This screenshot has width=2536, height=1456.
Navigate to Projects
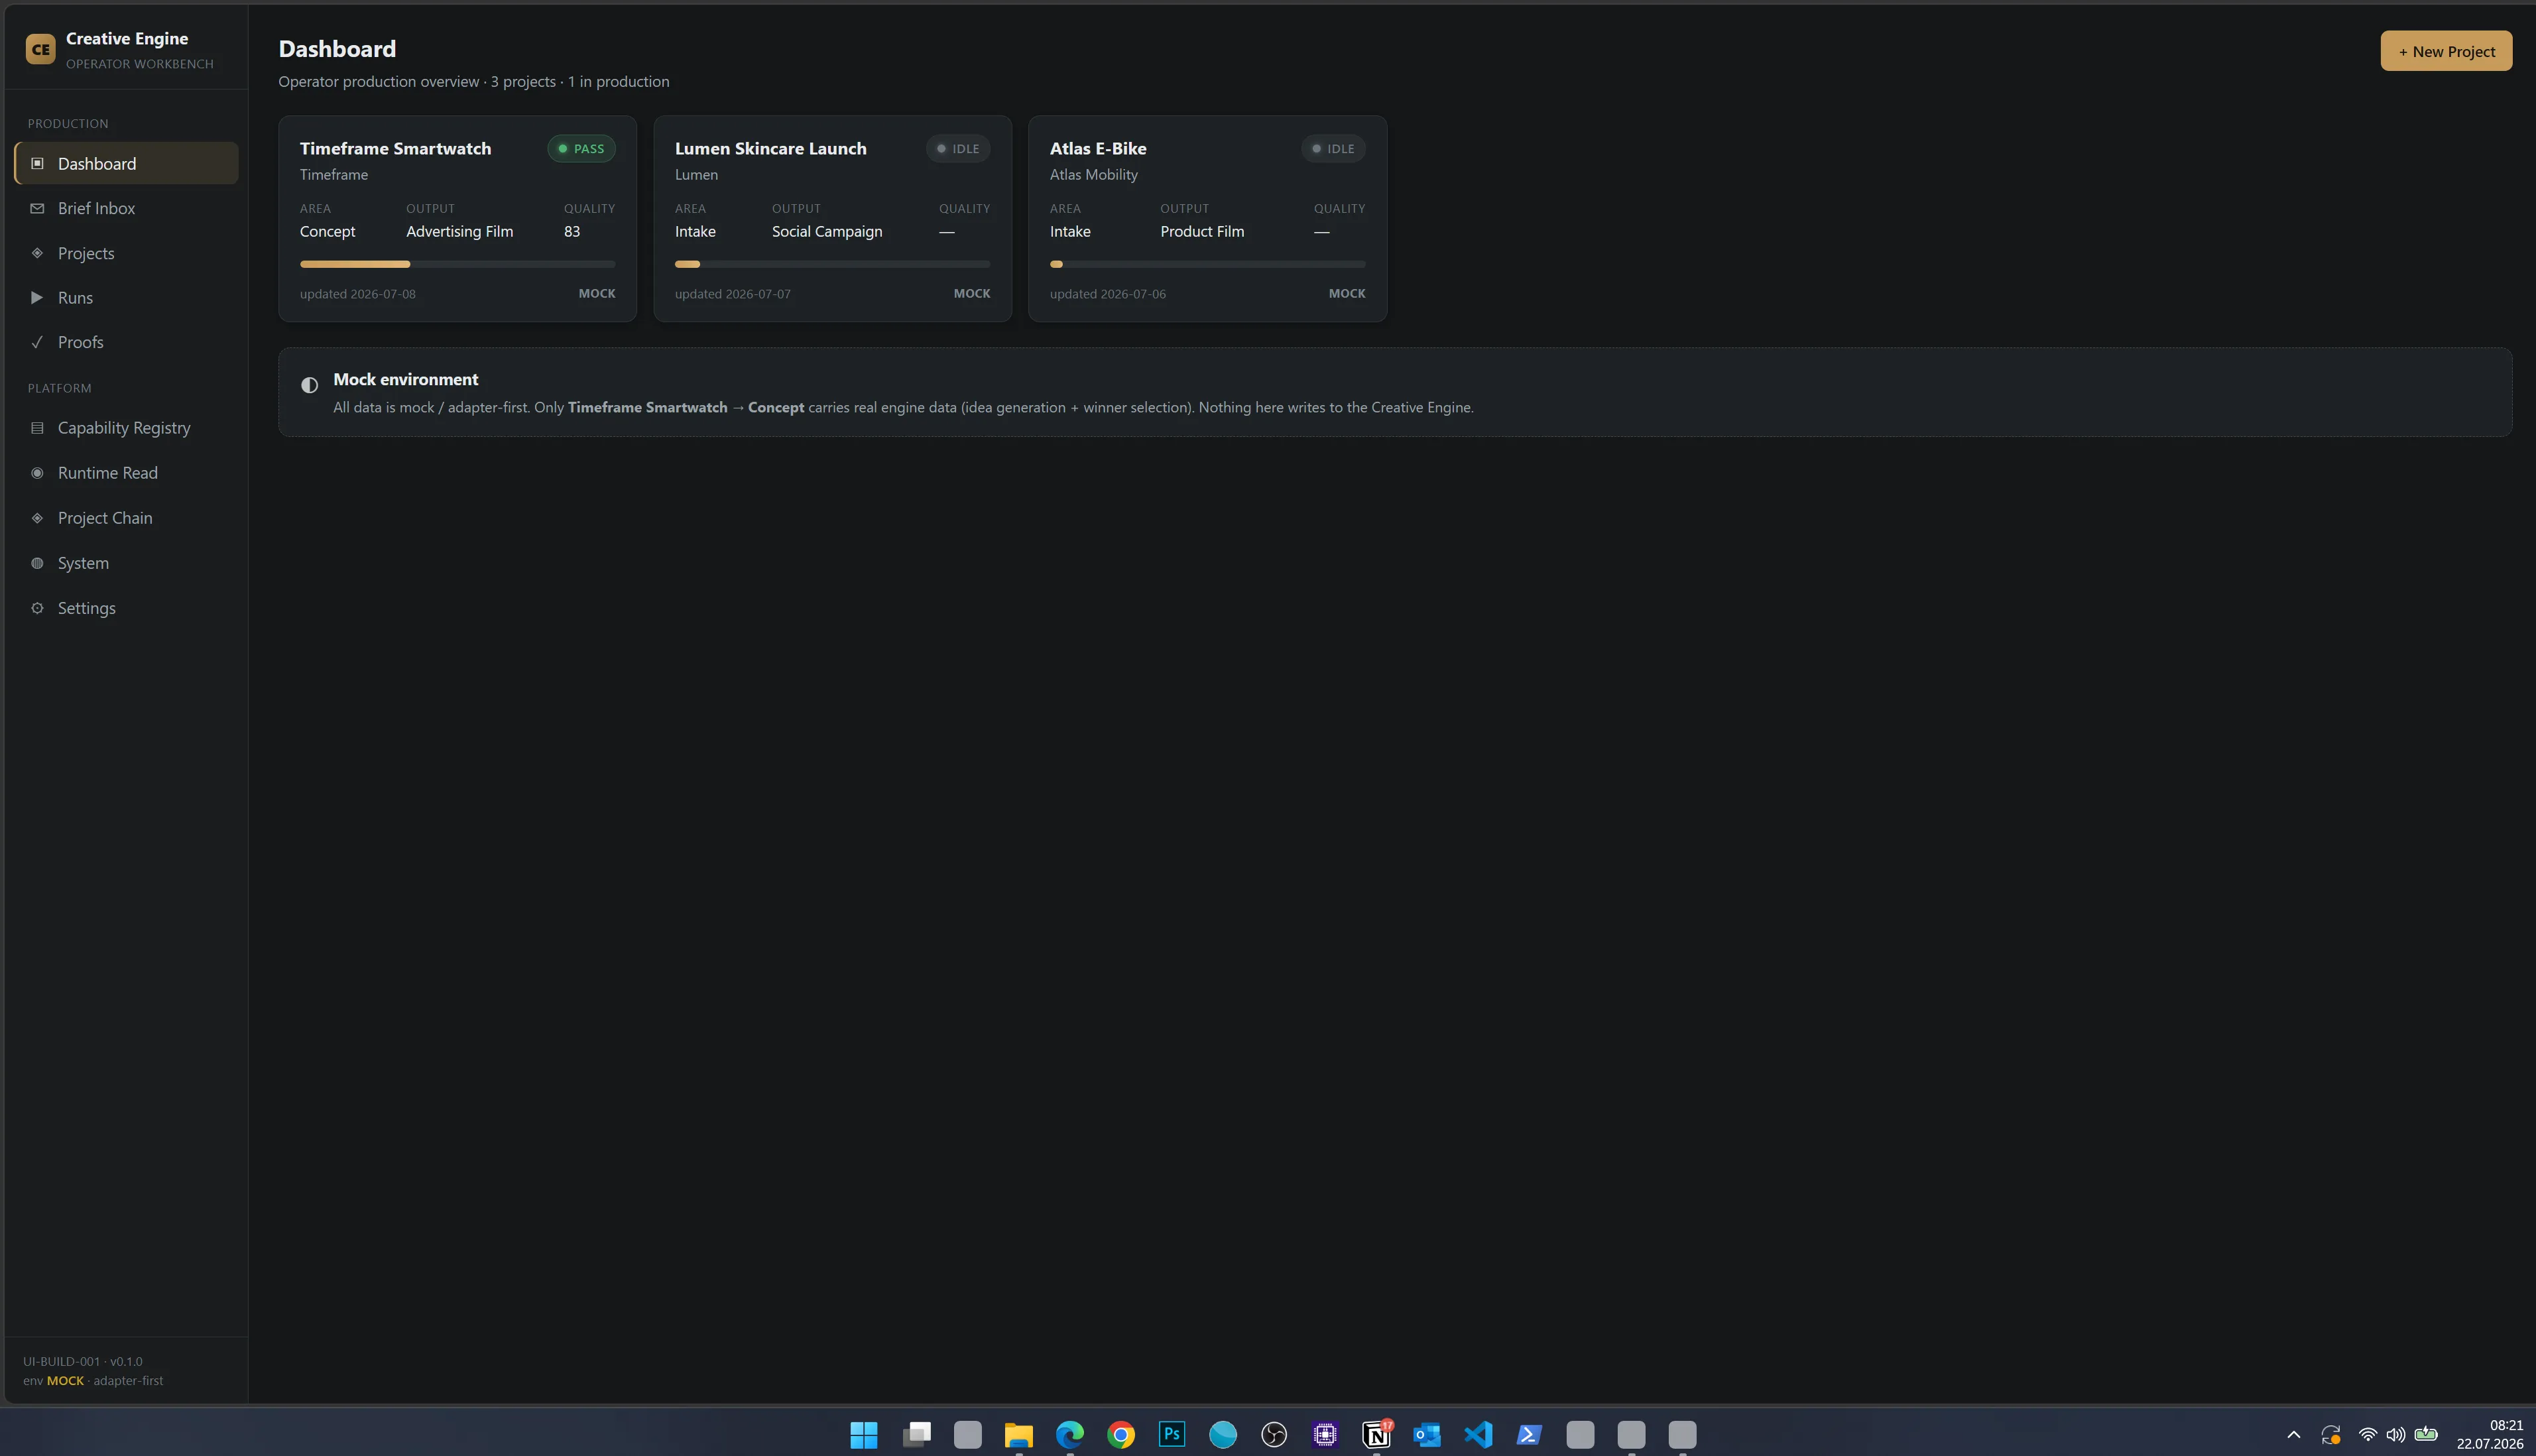[126, 253]
